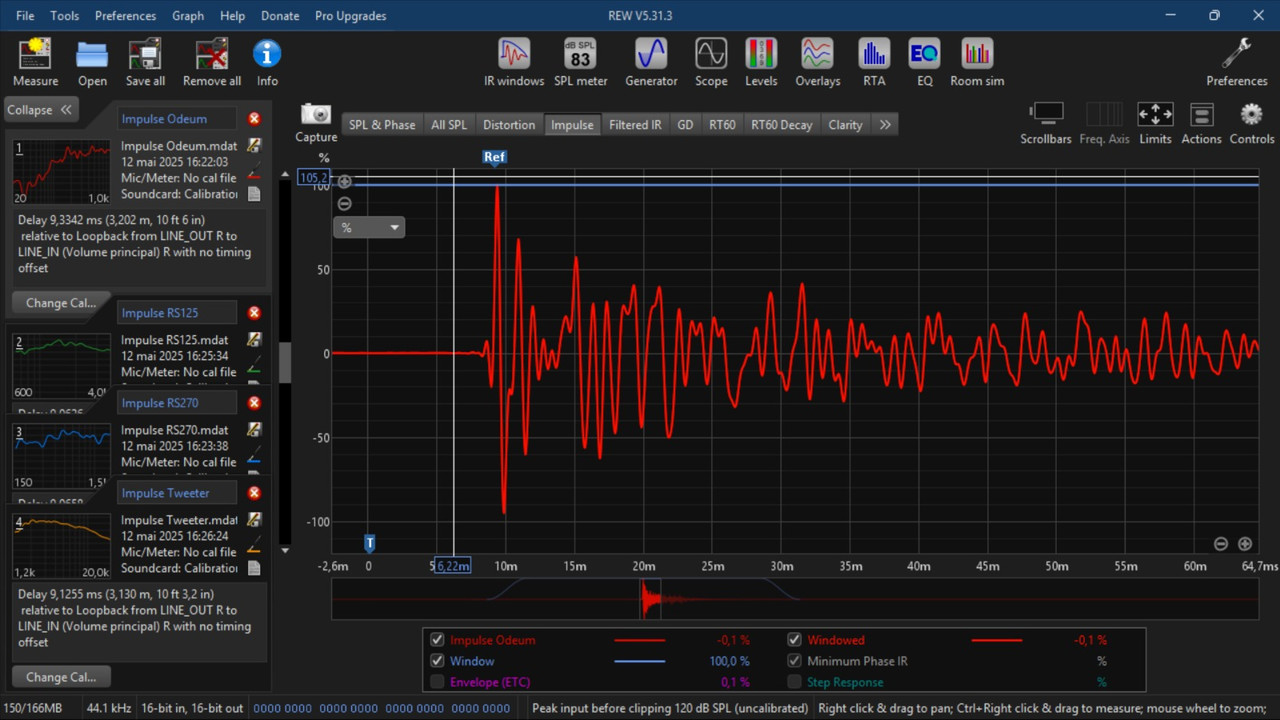The width and height of the screenshot is (1280, 720).
Task: Switch to Distortion tab
Action: [x=509, y=125]
